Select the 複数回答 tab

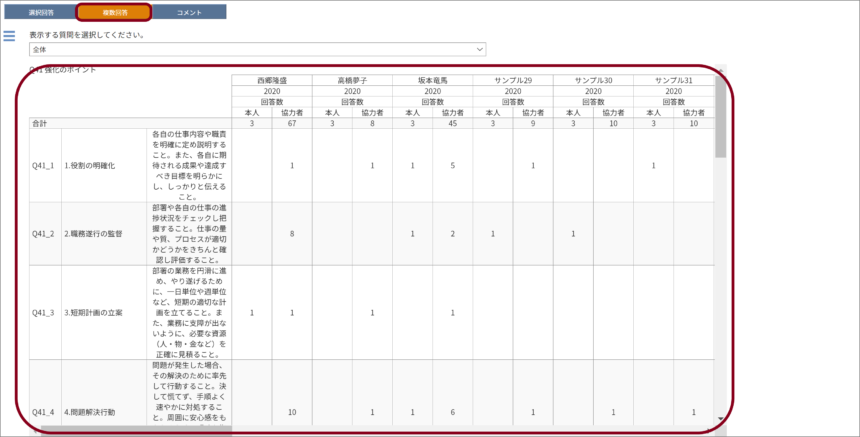coord(113,12)
